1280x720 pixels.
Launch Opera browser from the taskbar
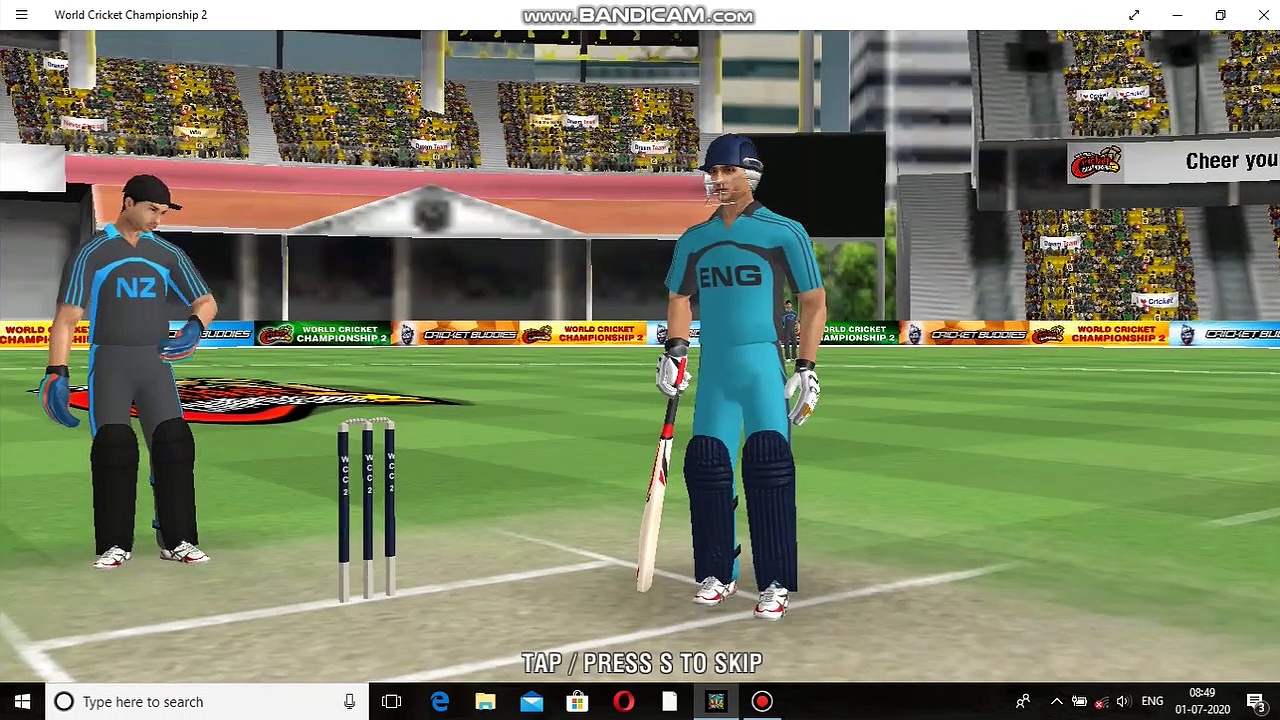pyautogui.click(x=623, y=701)
